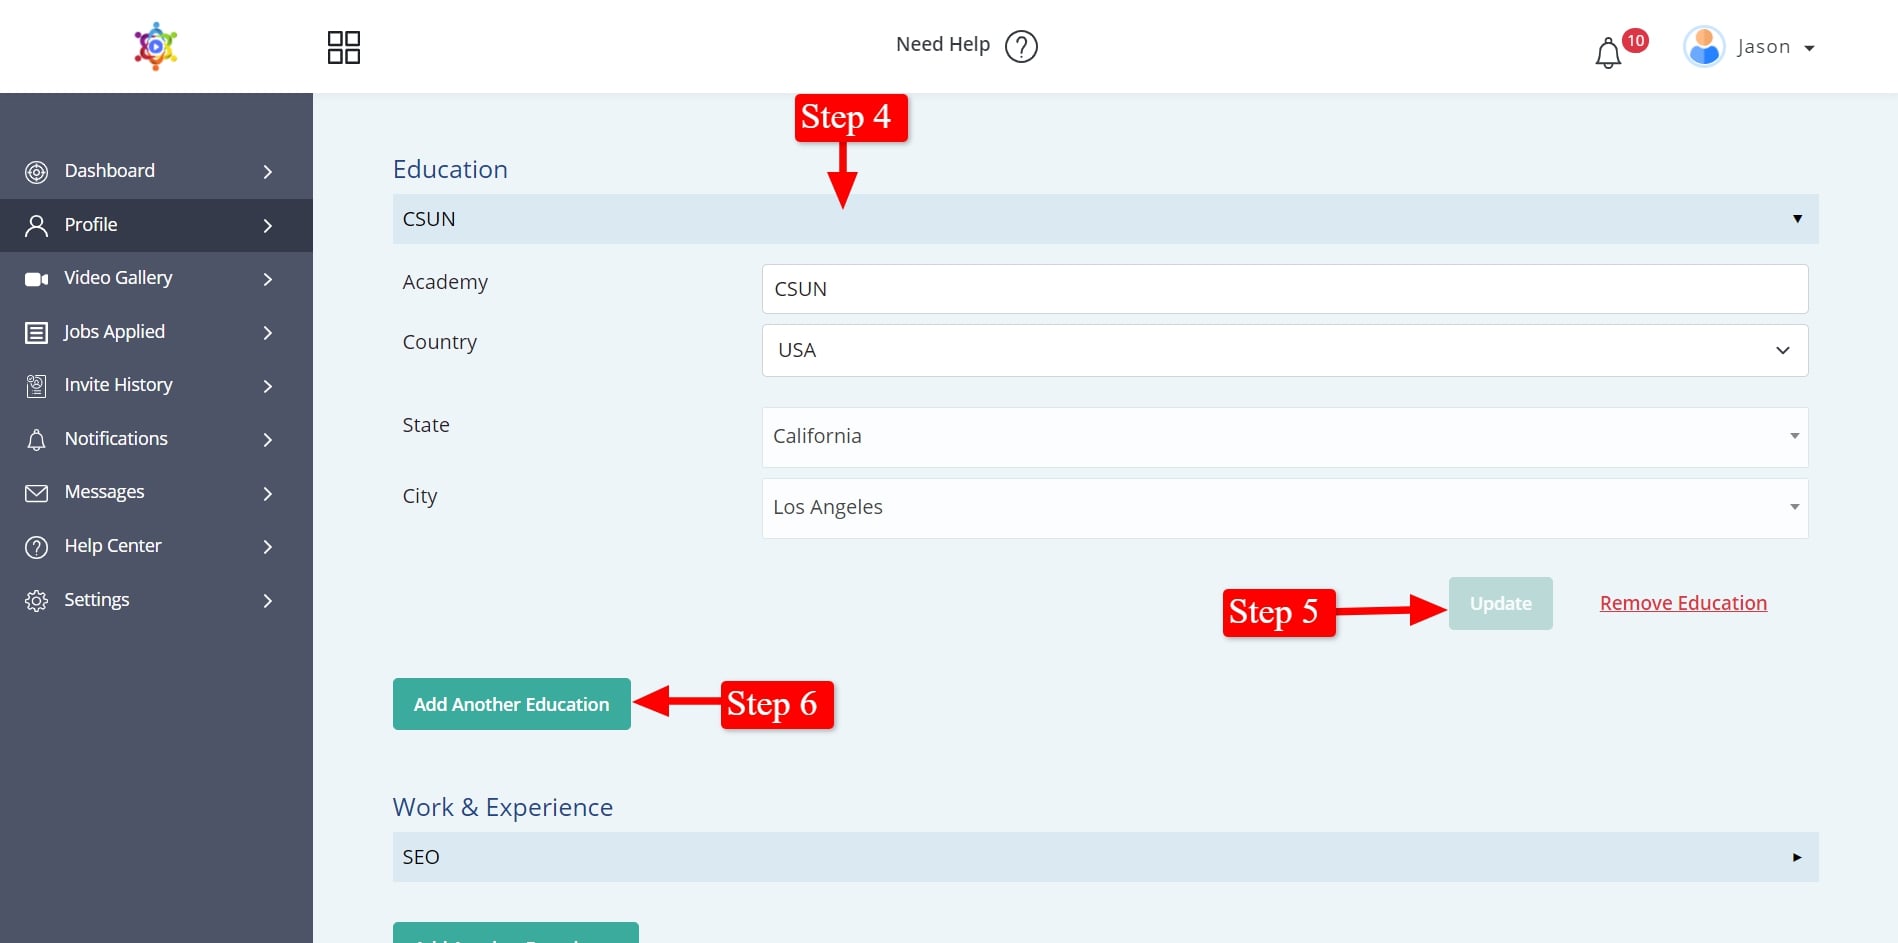1898x943 pixels.
Task: Click the colorful app logo
Action: [156, 46]
